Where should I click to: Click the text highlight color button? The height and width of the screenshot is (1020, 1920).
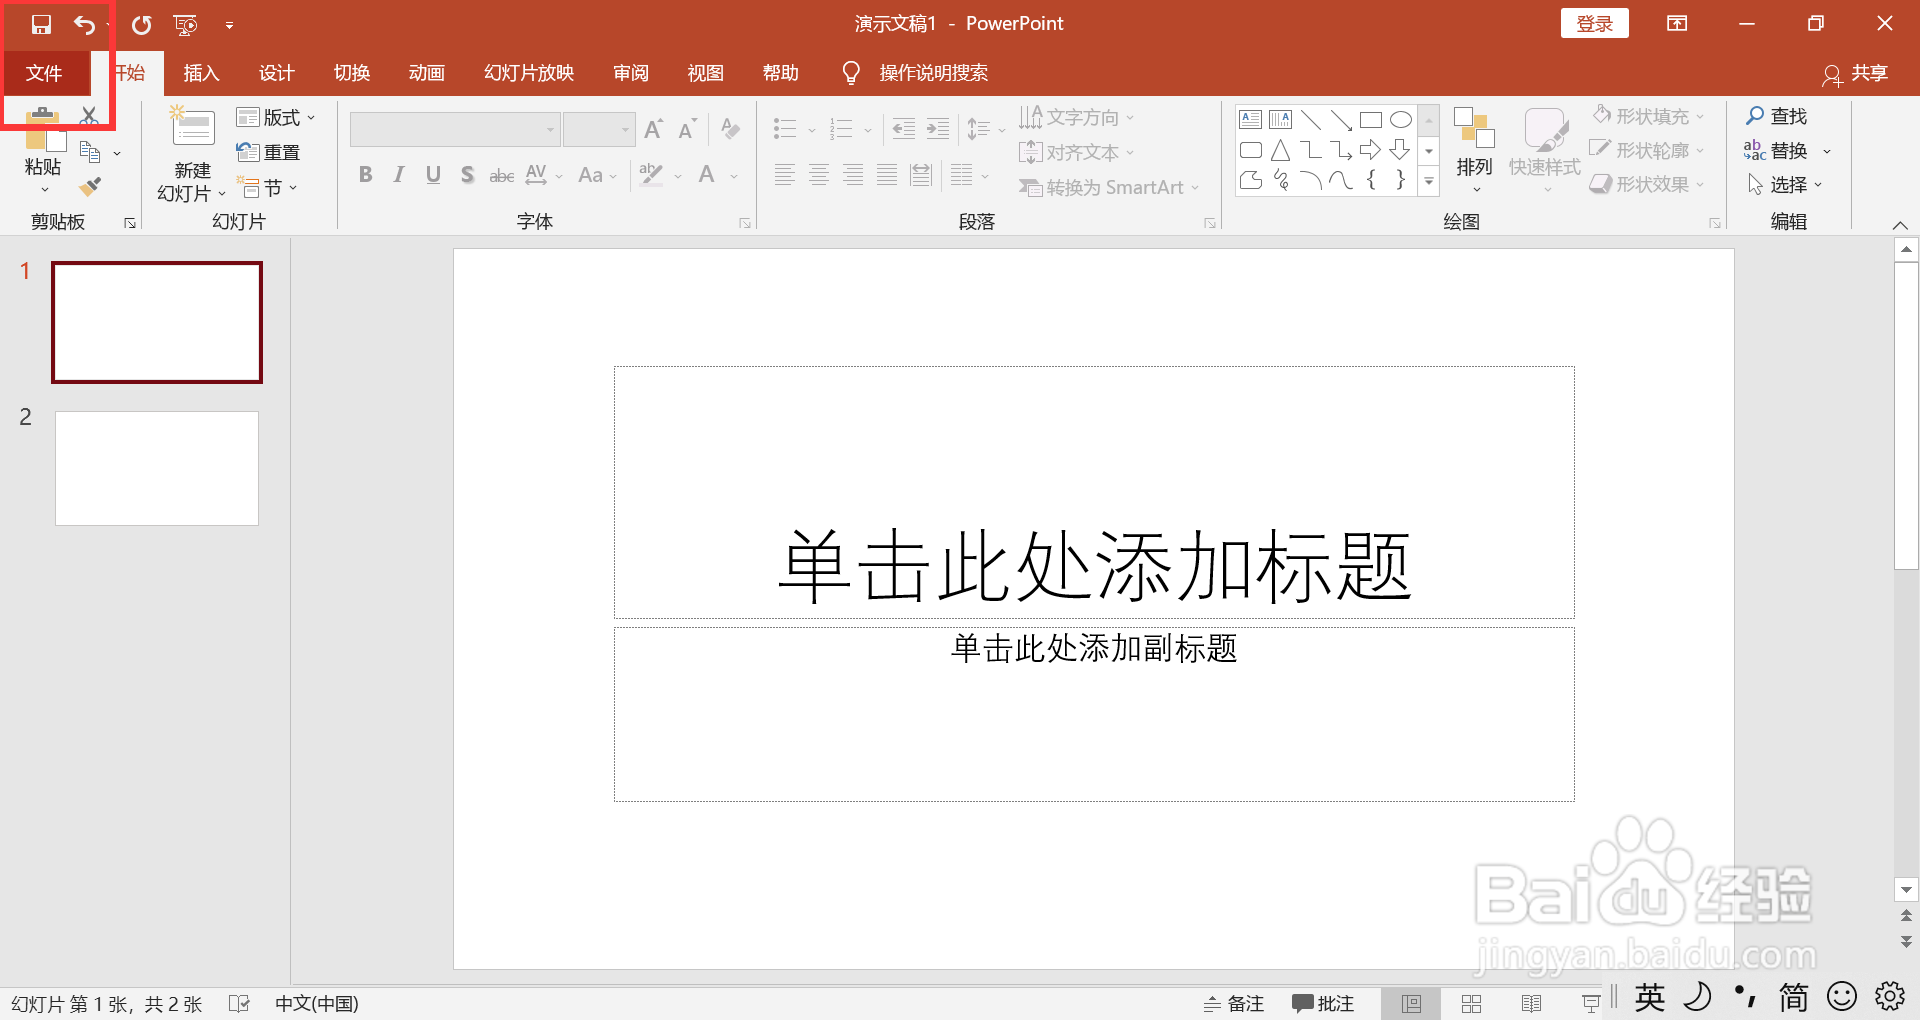[651, 175]
